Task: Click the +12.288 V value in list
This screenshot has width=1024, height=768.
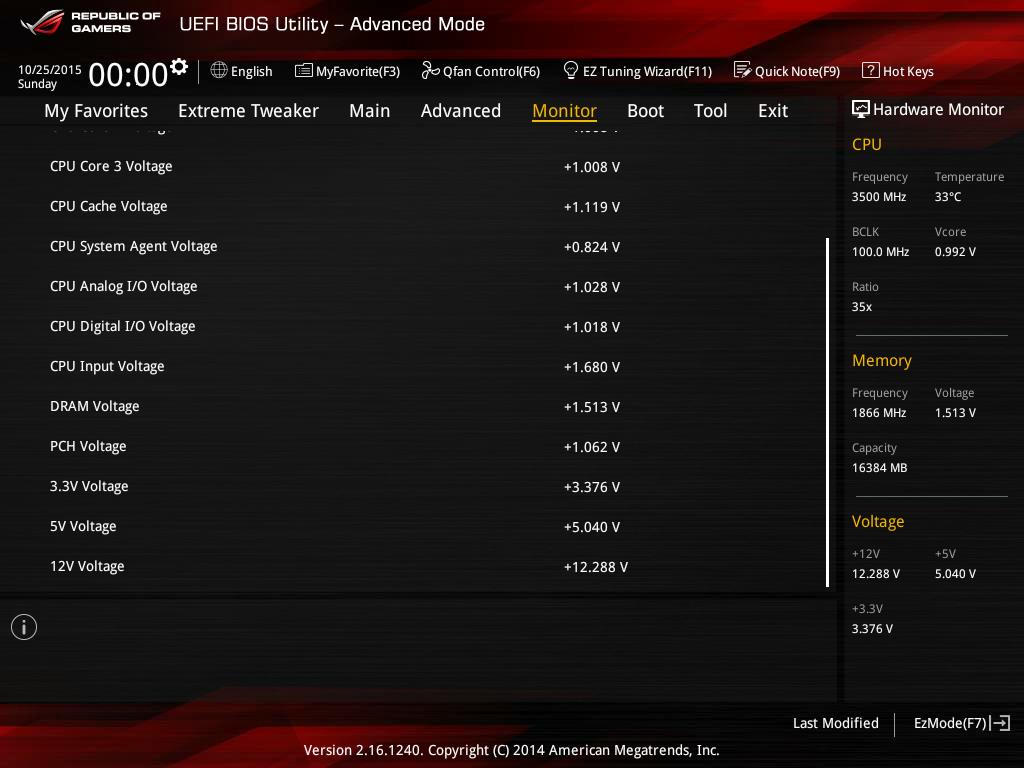Action: click(596, 567)
